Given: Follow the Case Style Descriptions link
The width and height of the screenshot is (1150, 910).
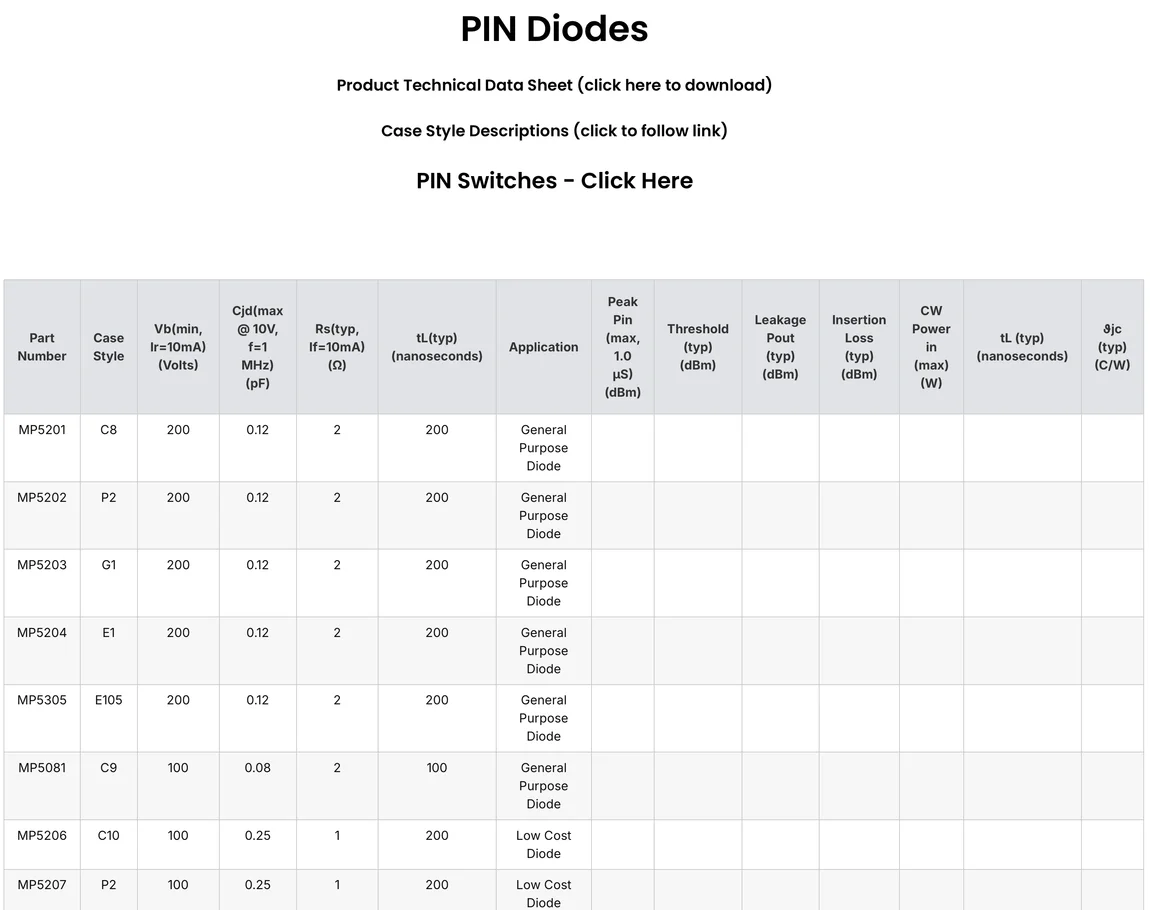Looking at the screenshot, I should click(554, 131).
